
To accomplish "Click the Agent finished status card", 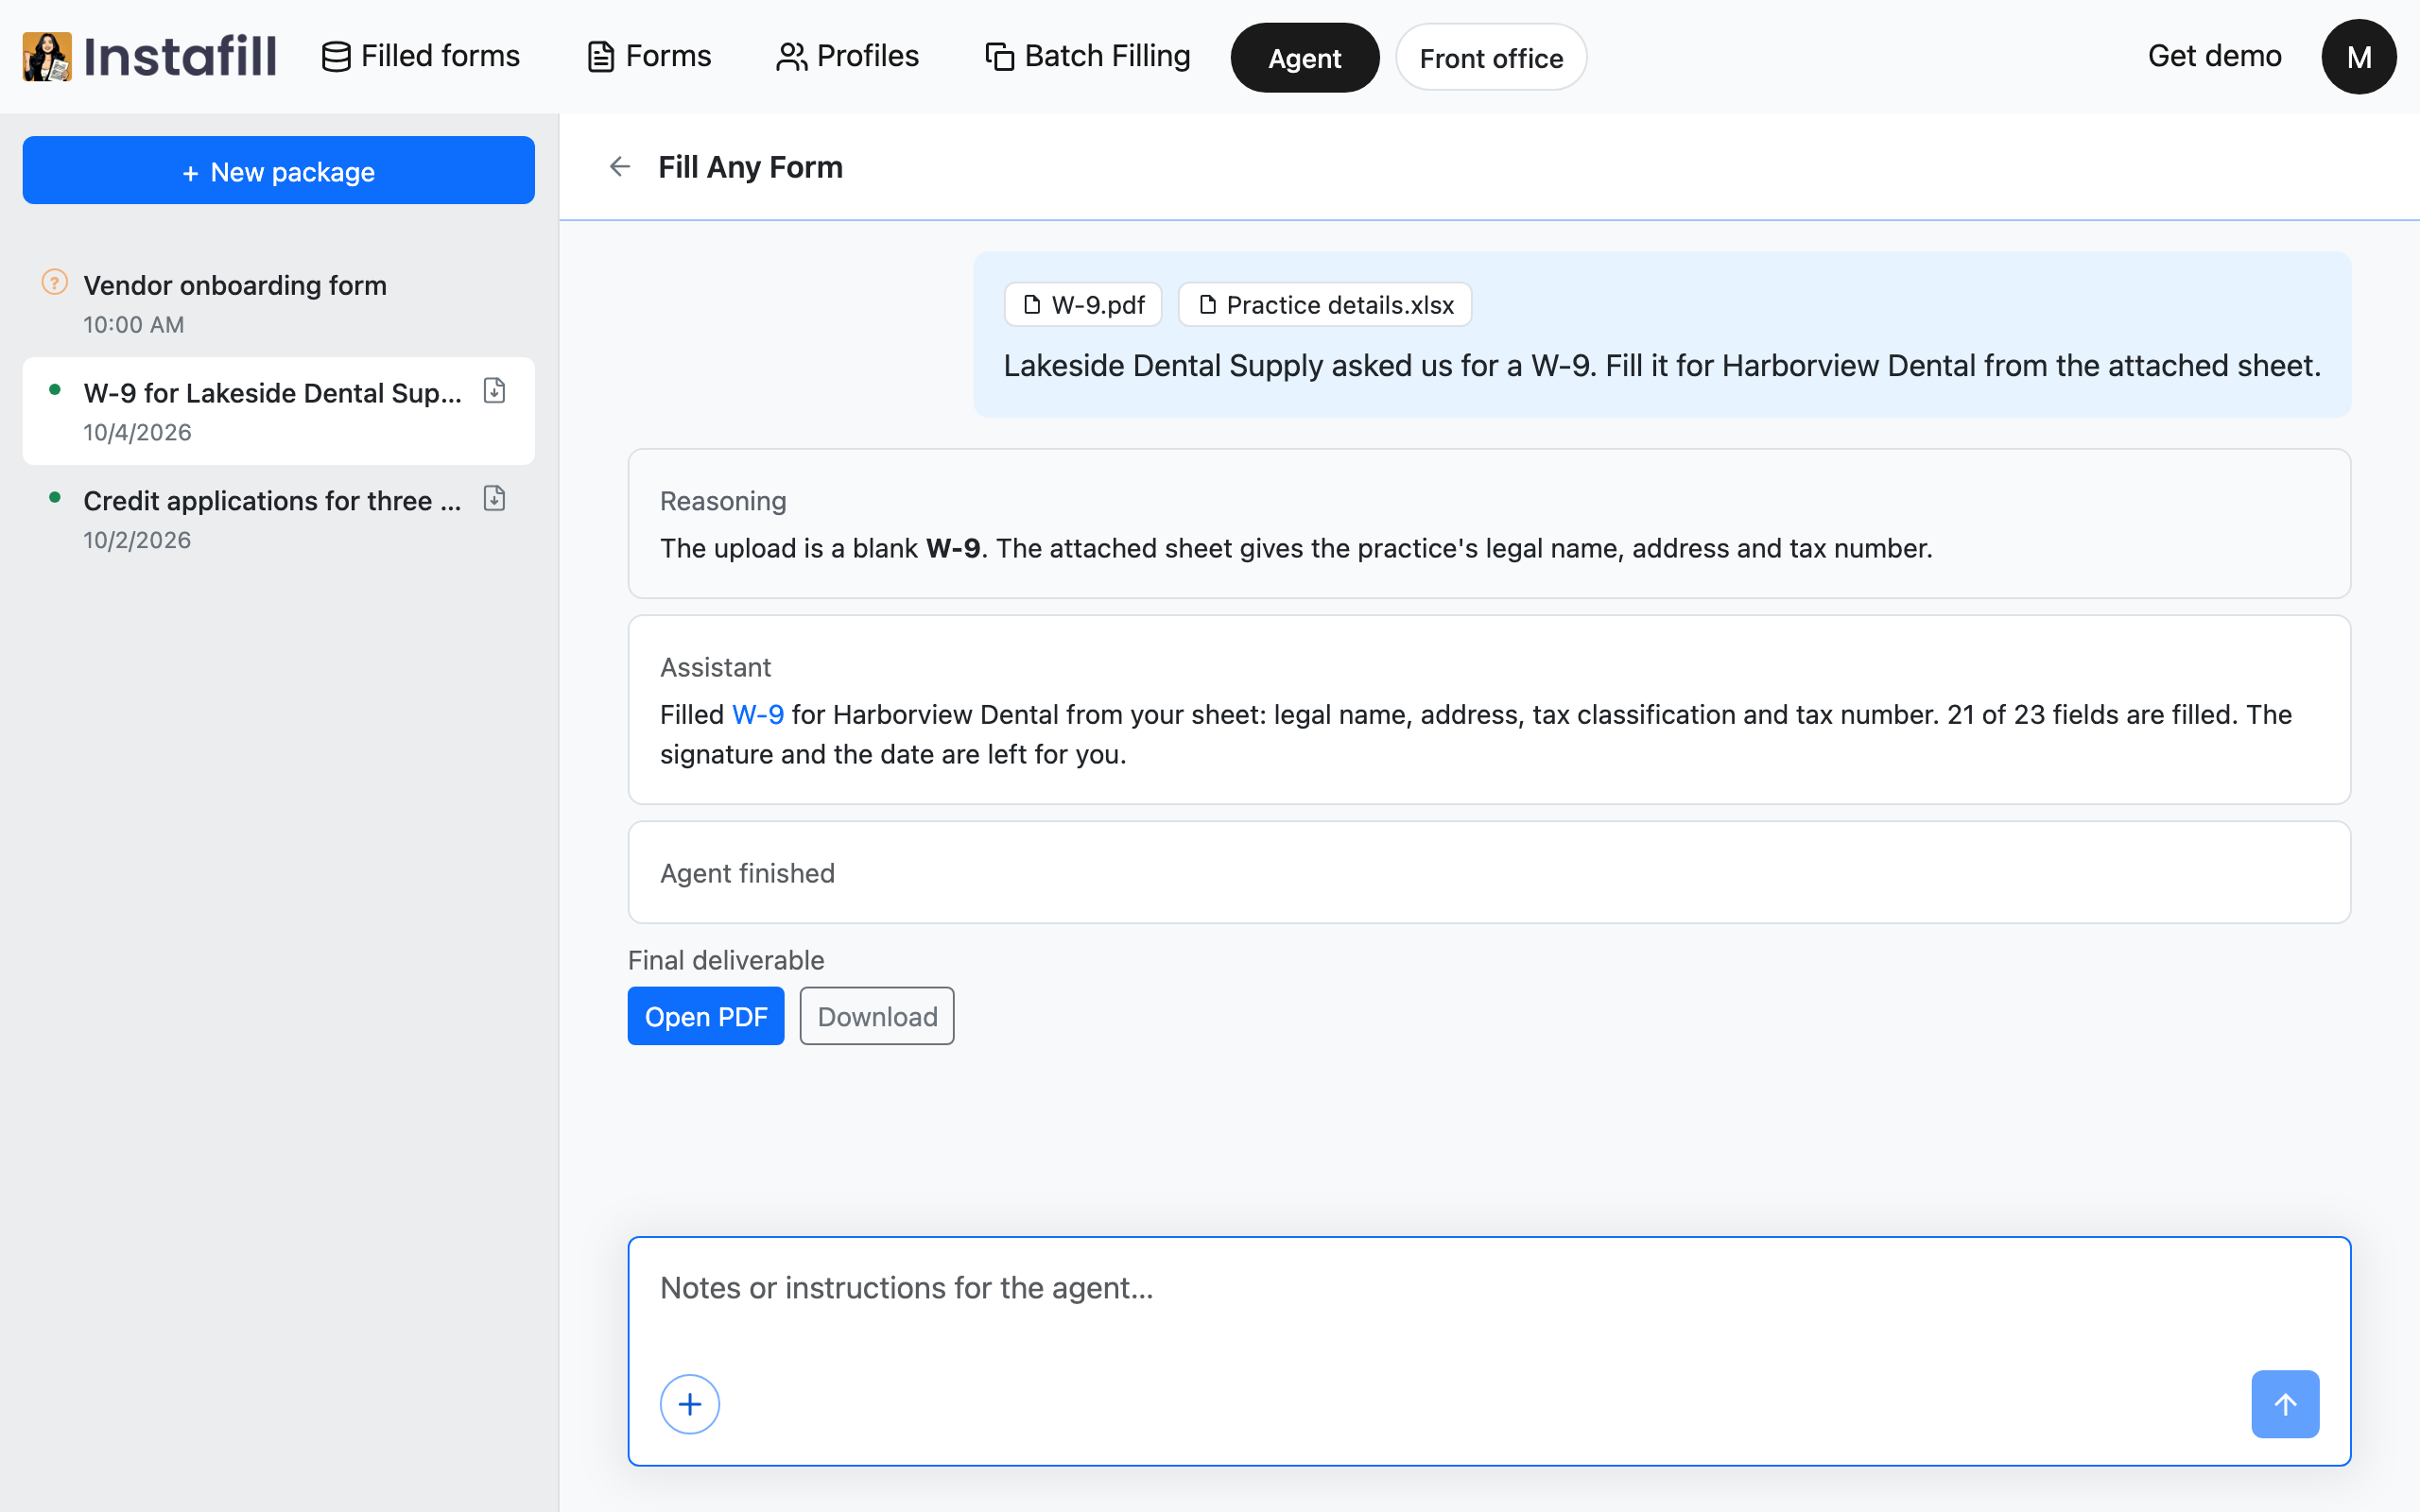I will [1489, 872].
